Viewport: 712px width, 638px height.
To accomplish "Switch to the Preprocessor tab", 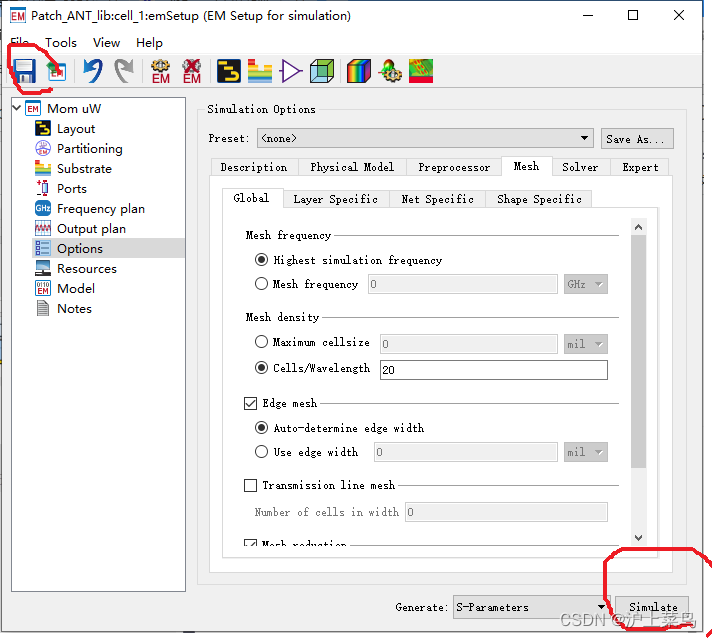I will tap(454, 167).
